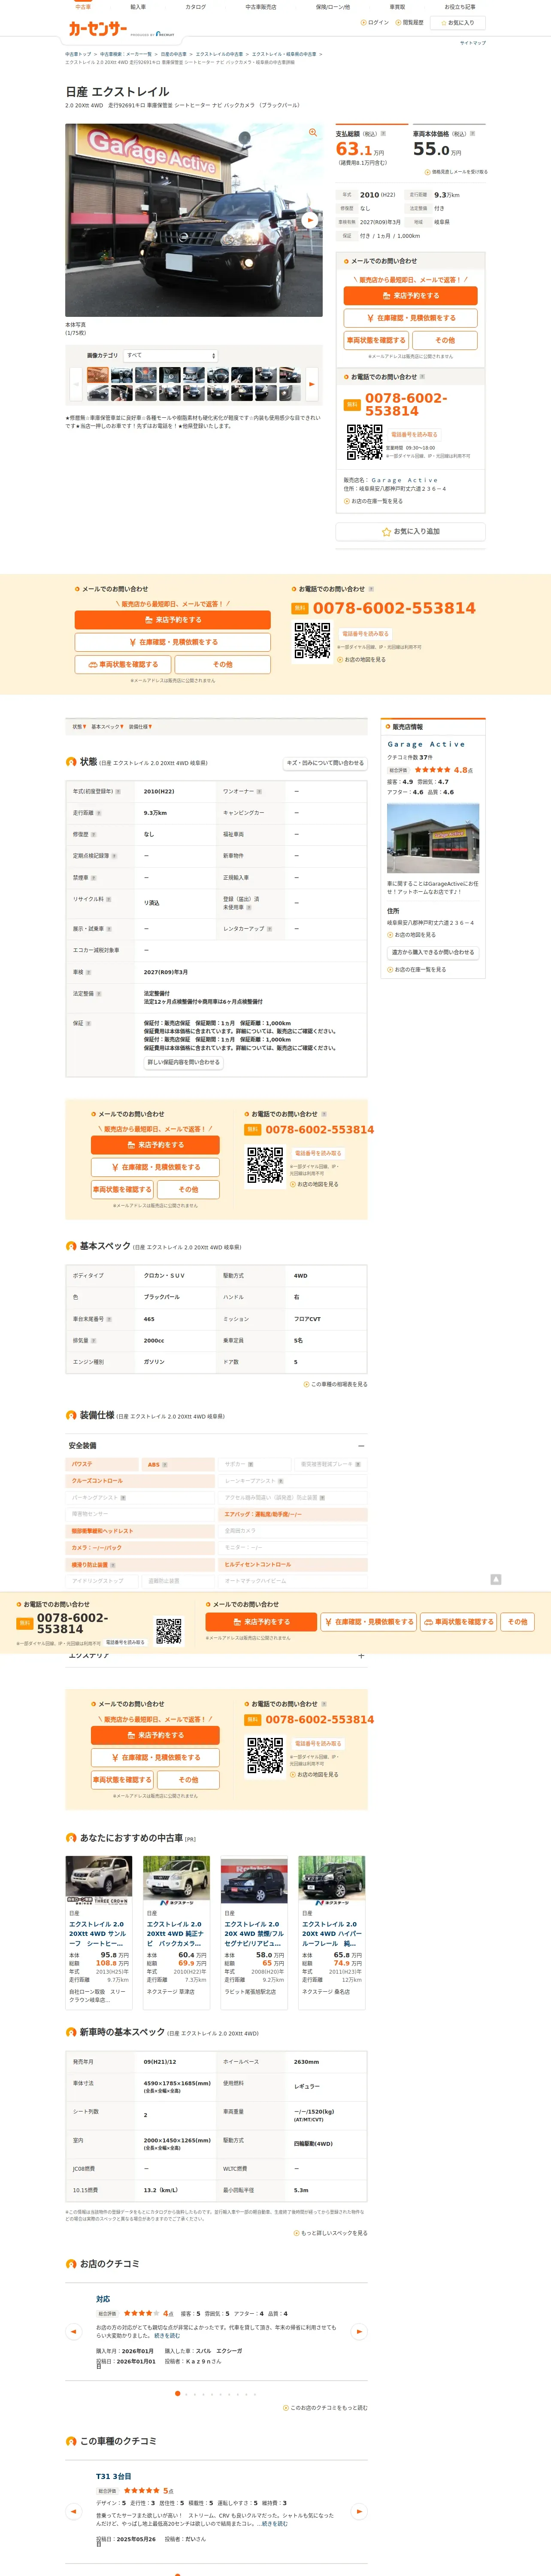Click もっと詳しいスペックを見る link

331,2232
